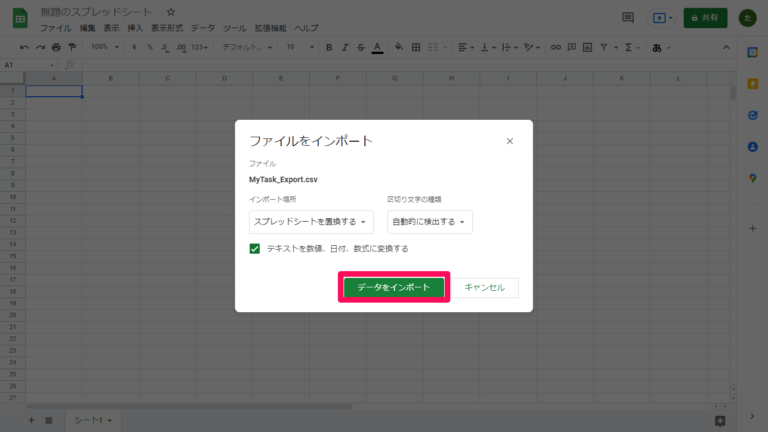The width and height of the screenshot is (768, 432).
Task: Open the デフォルト font dropdown
Action: (247, 48)
